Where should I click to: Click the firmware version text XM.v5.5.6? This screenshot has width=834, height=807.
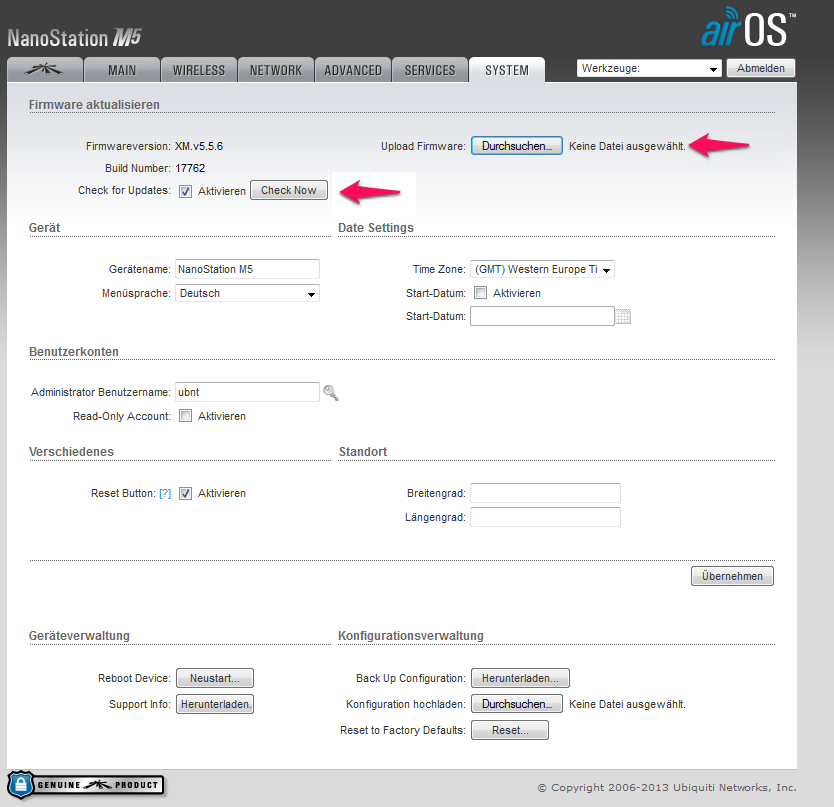point(199,146)
